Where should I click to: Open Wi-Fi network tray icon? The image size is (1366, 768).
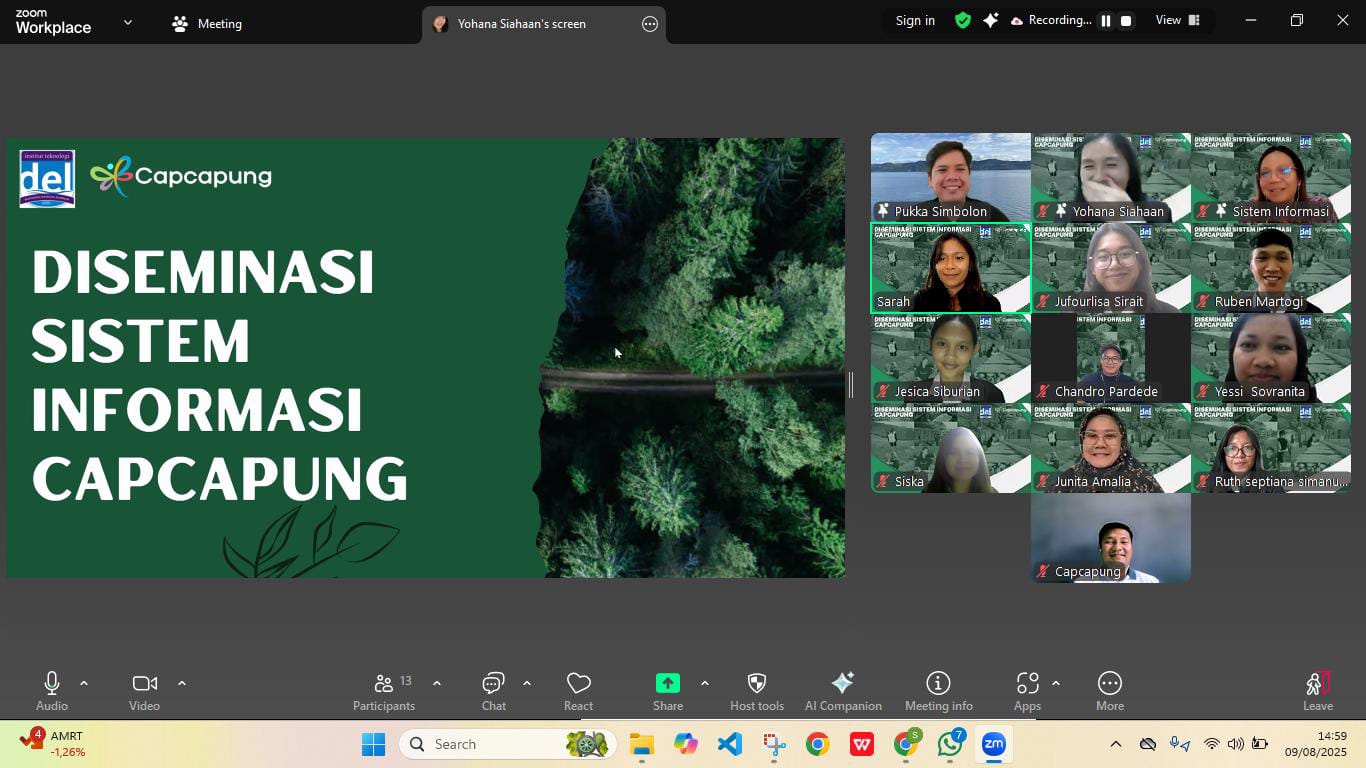click(x=1212, y=744)
